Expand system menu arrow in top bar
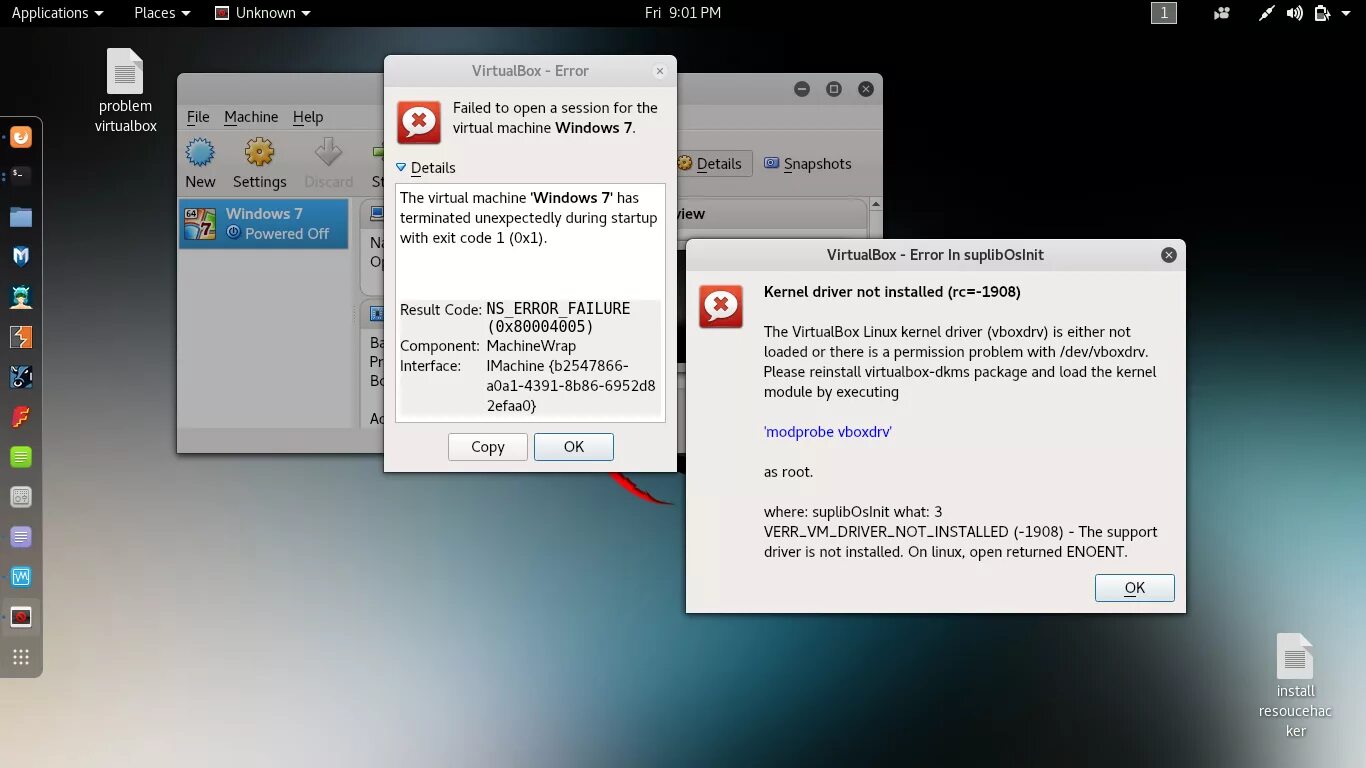The height and width of the screenshot is (768, 1366). (x=1347, y=13)
